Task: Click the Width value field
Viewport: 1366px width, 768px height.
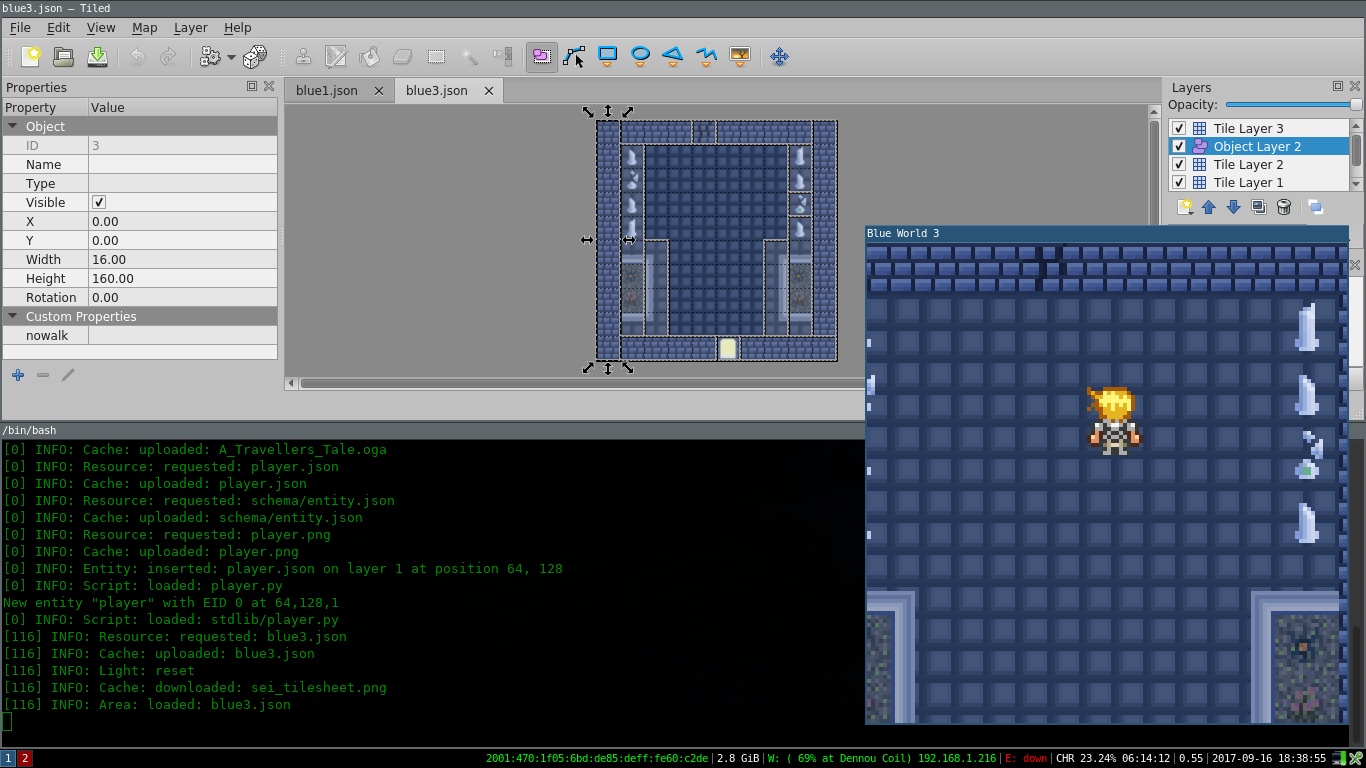Action: coord(182,259)
